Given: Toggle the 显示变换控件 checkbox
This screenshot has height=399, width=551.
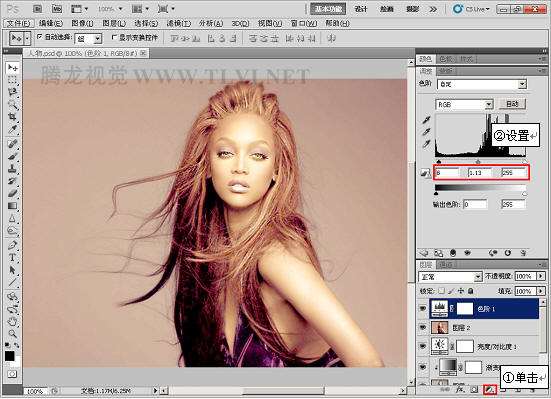Looking at the screenshot, I should click(x=114, y=37).
